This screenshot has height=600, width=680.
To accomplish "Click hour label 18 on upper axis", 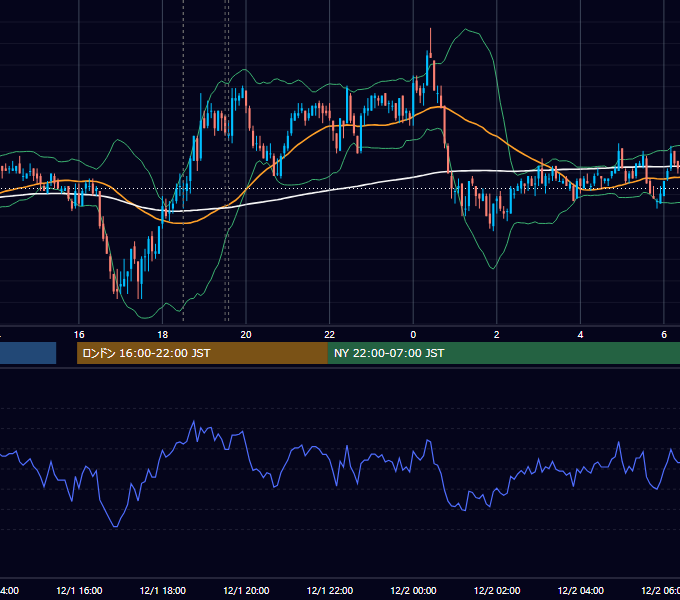I will pyautogui.click(x=163, y=335).
